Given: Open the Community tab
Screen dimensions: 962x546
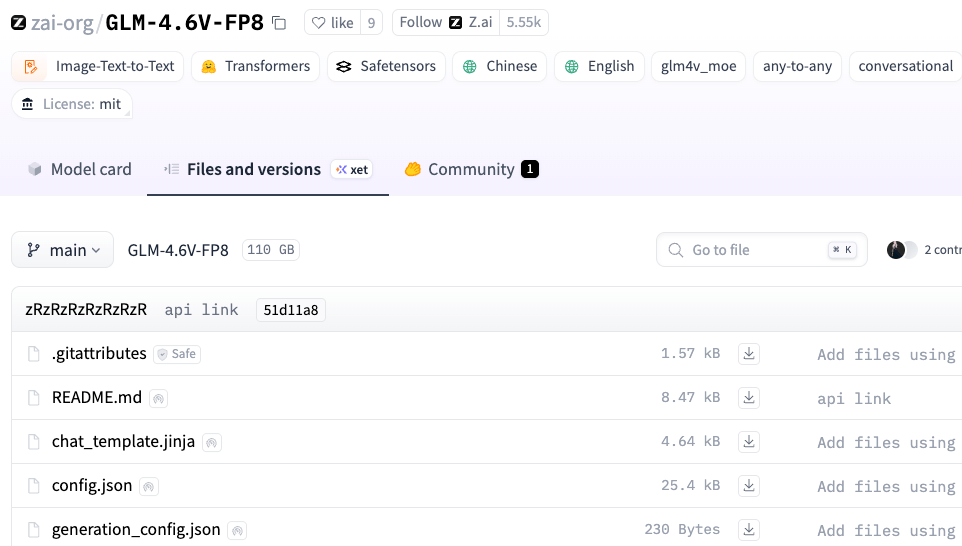Looking at the screenshot, I should point(471,169).
